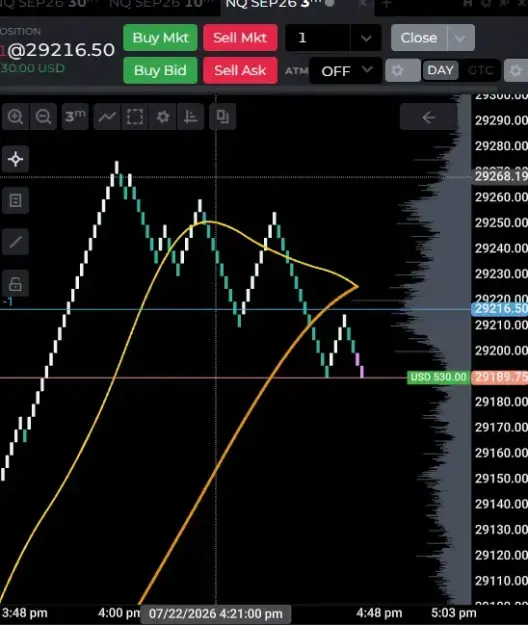Select DAY time-in-force option
Image resolution: width=528 pixels, height=625 pixels.
coord(440,71)
